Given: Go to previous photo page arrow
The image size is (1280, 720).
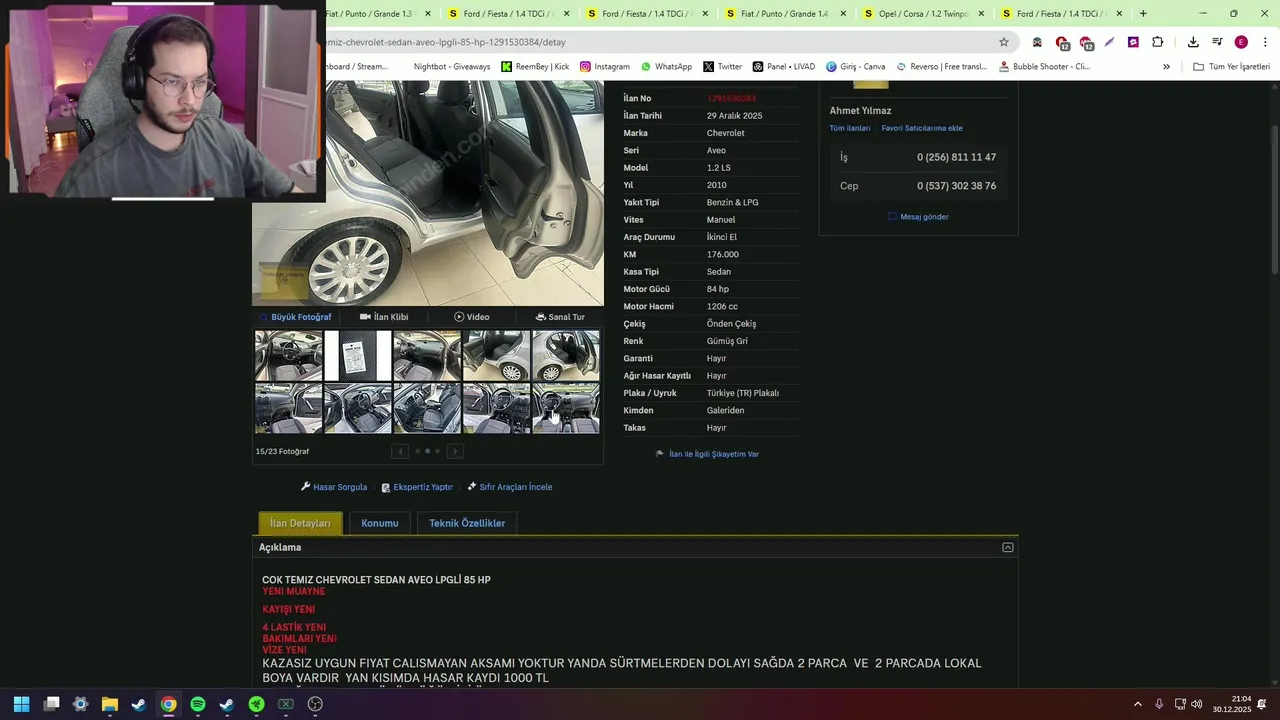Looking at the screenshot, I should pos(400,451).
